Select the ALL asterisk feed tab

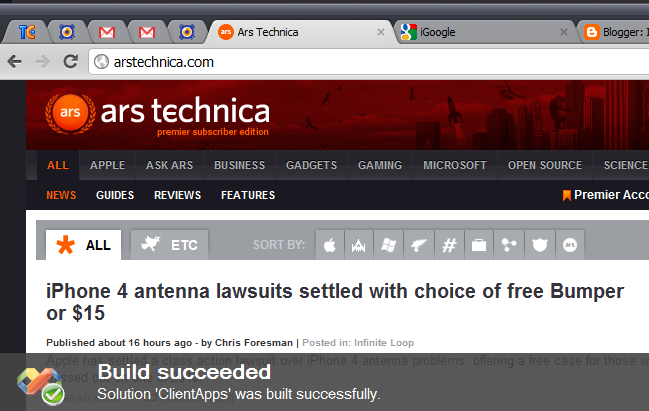(x=84, y=245)
